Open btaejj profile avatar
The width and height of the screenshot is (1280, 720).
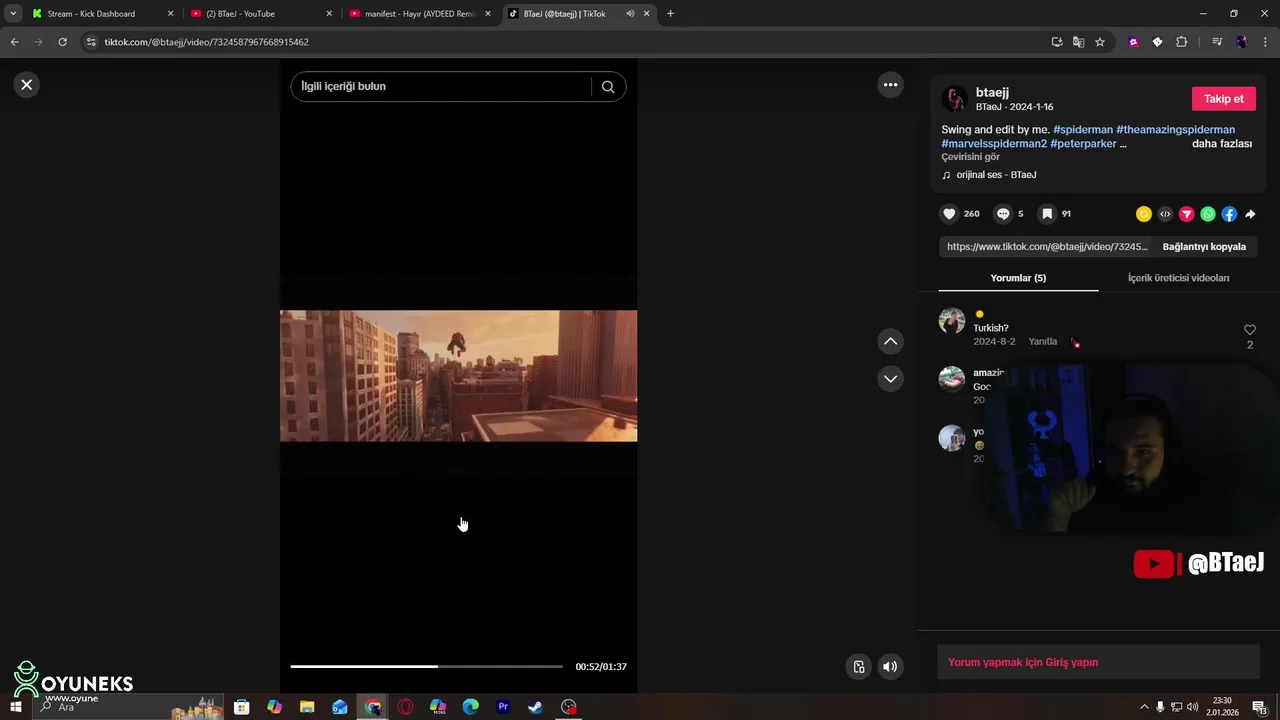pos(955,99)
